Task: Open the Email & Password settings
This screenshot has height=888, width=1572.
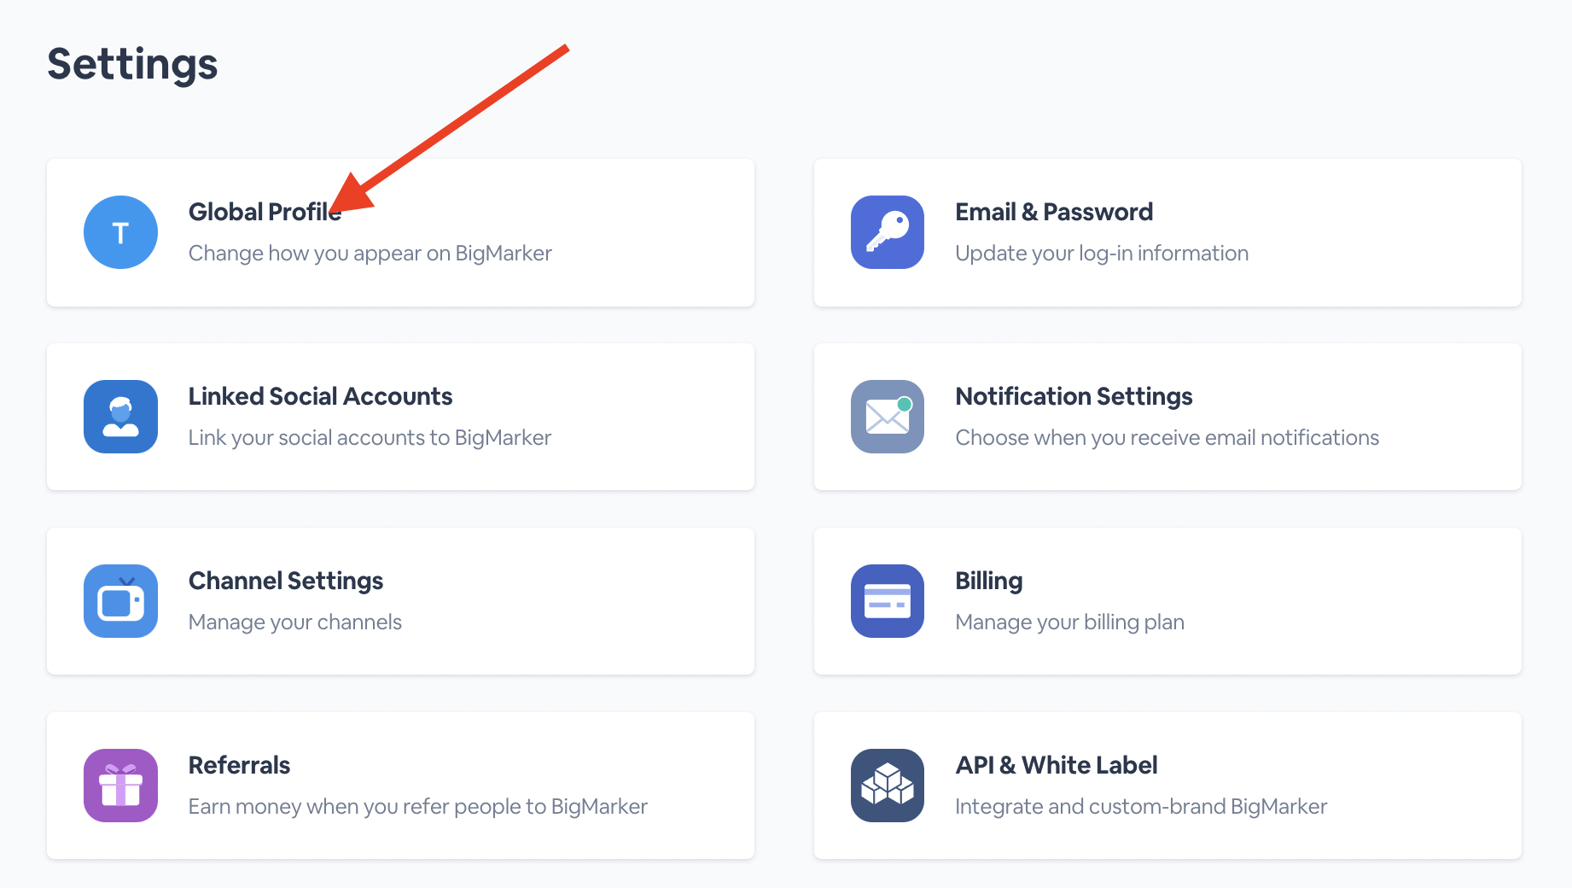Action: 1054,211
